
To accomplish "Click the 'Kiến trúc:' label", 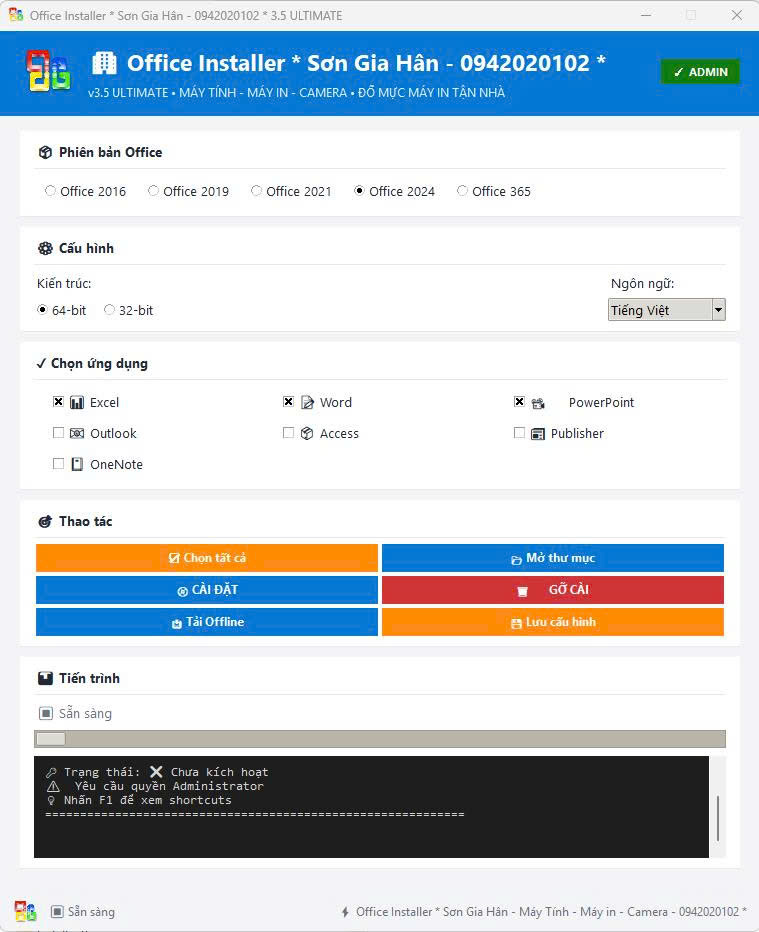I will pyautogui.click(x=64, y=284).
